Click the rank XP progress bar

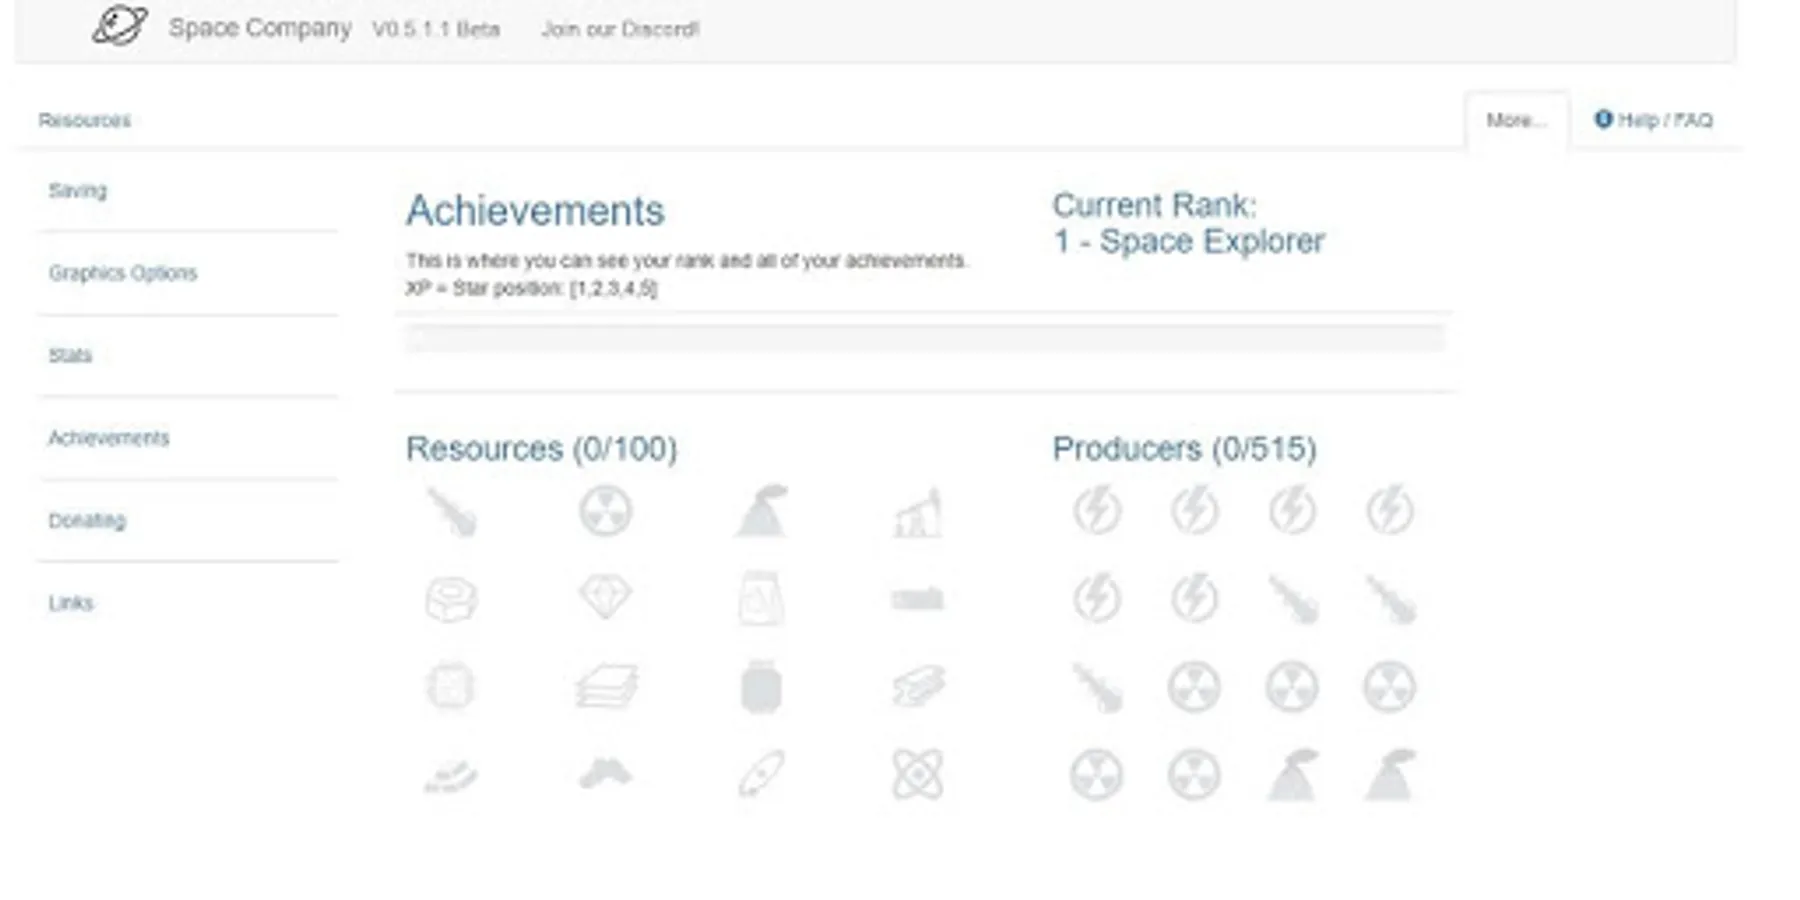coord(924,338)
